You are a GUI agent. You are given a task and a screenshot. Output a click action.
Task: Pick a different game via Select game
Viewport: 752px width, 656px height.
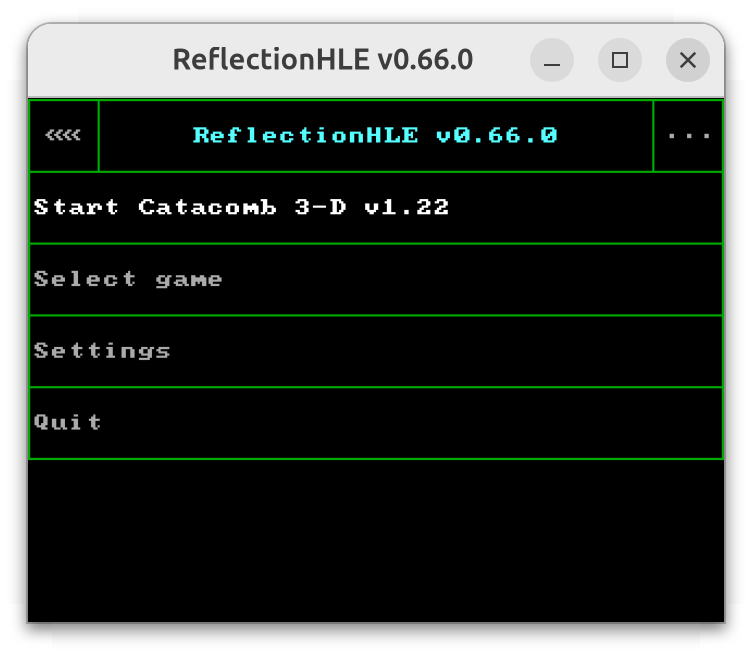376,280
